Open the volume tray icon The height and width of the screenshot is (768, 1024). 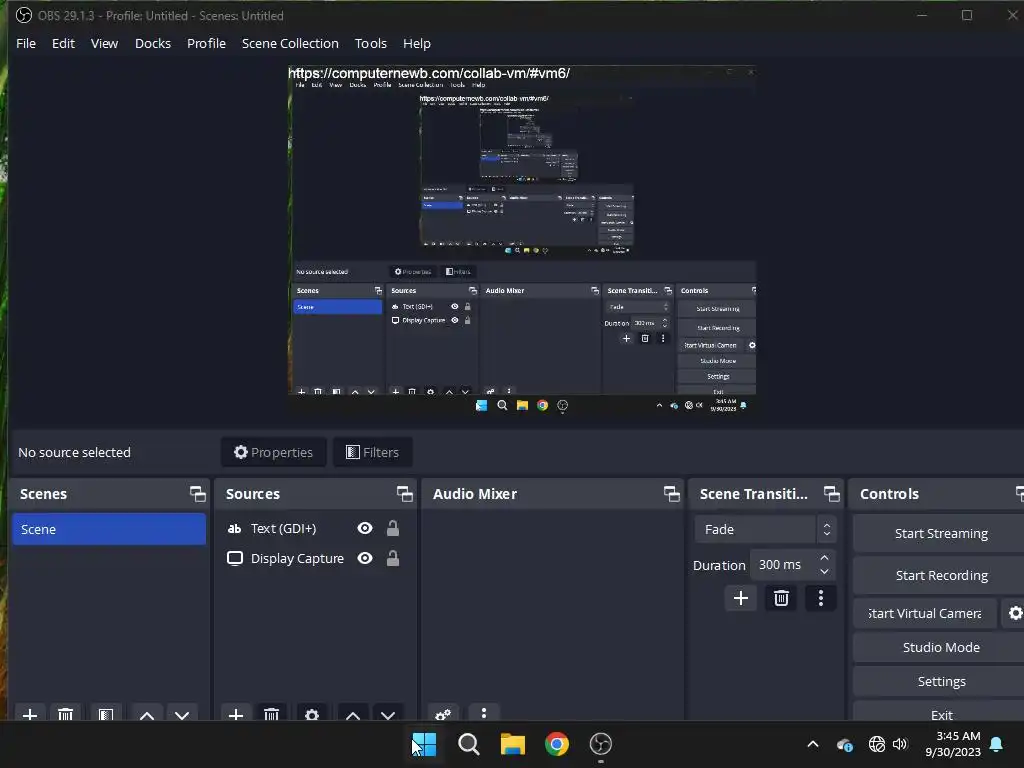[x=900, y=744]
